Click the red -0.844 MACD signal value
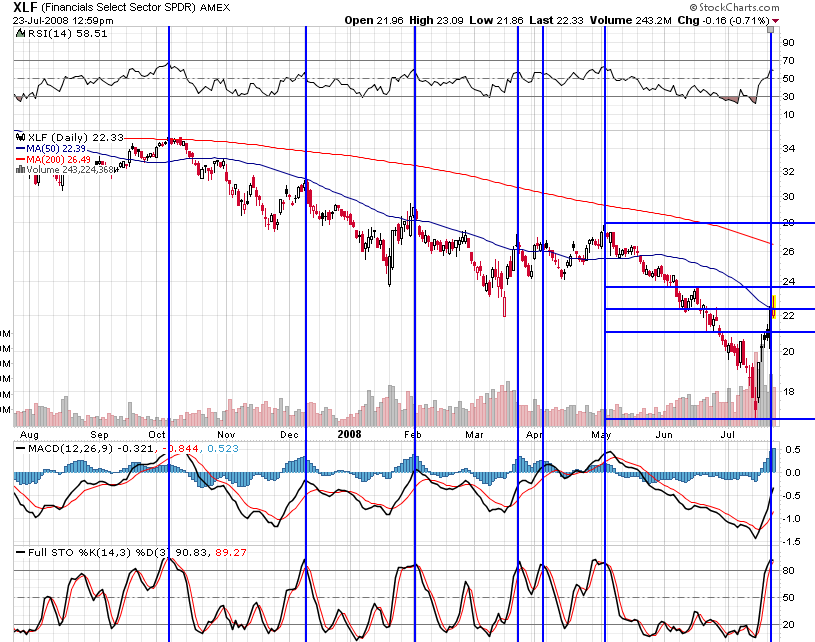 pos(180,449)
